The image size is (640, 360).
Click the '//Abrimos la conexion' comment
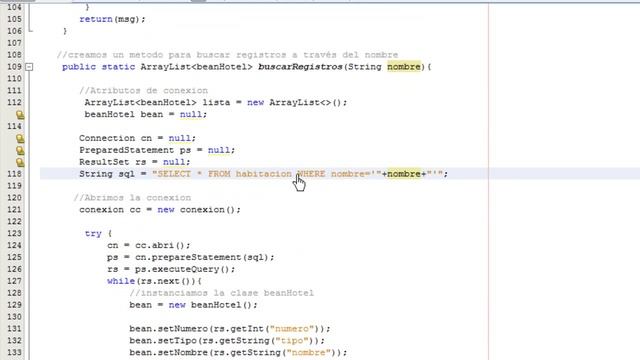132,198
